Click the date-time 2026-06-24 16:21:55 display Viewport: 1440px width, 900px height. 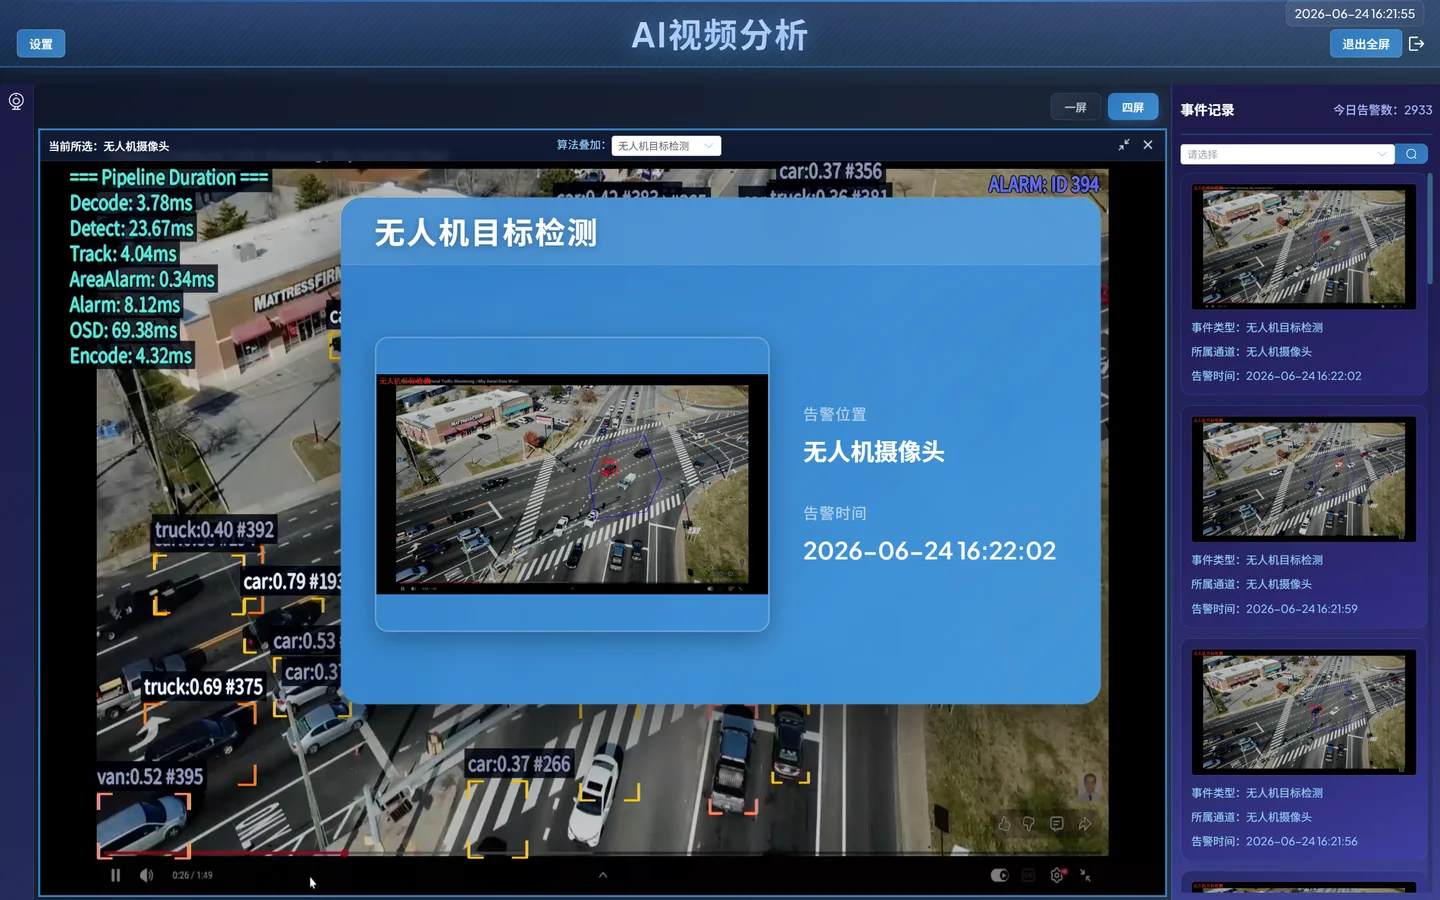pos(1354,14)
